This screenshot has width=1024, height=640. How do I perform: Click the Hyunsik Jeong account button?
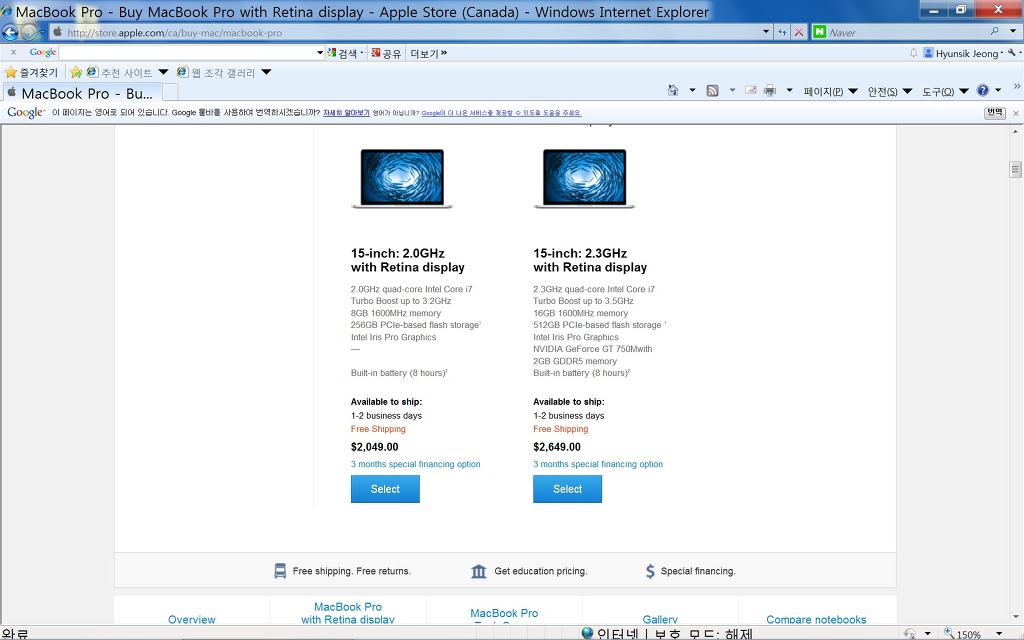click(963, 53)
